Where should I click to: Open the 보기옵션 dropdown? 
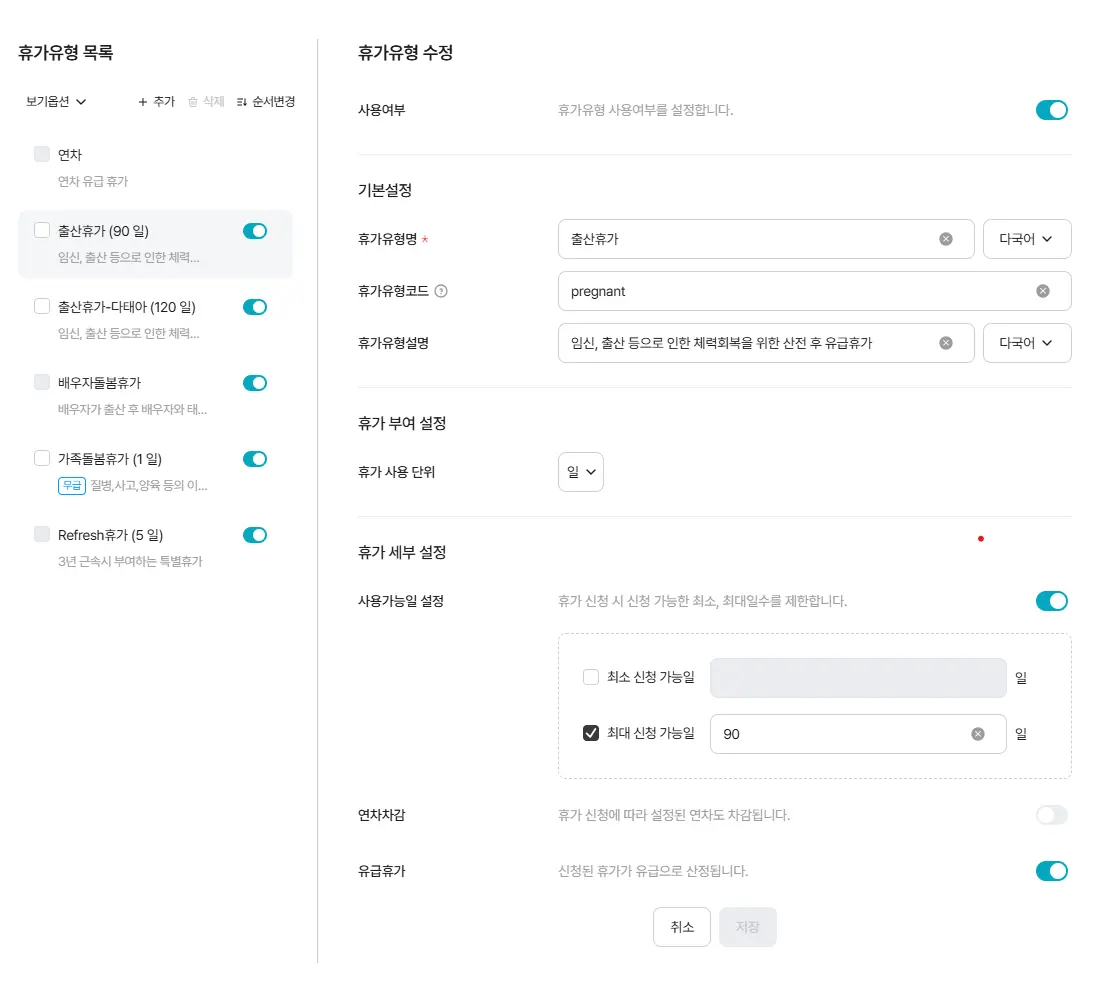coord(56,101)
